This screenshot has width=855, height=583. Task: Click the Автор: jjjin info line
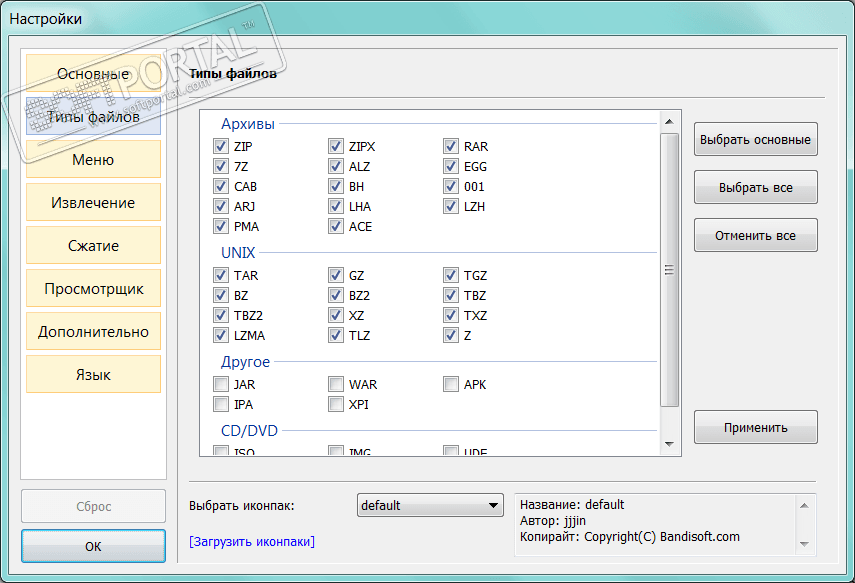552,521
